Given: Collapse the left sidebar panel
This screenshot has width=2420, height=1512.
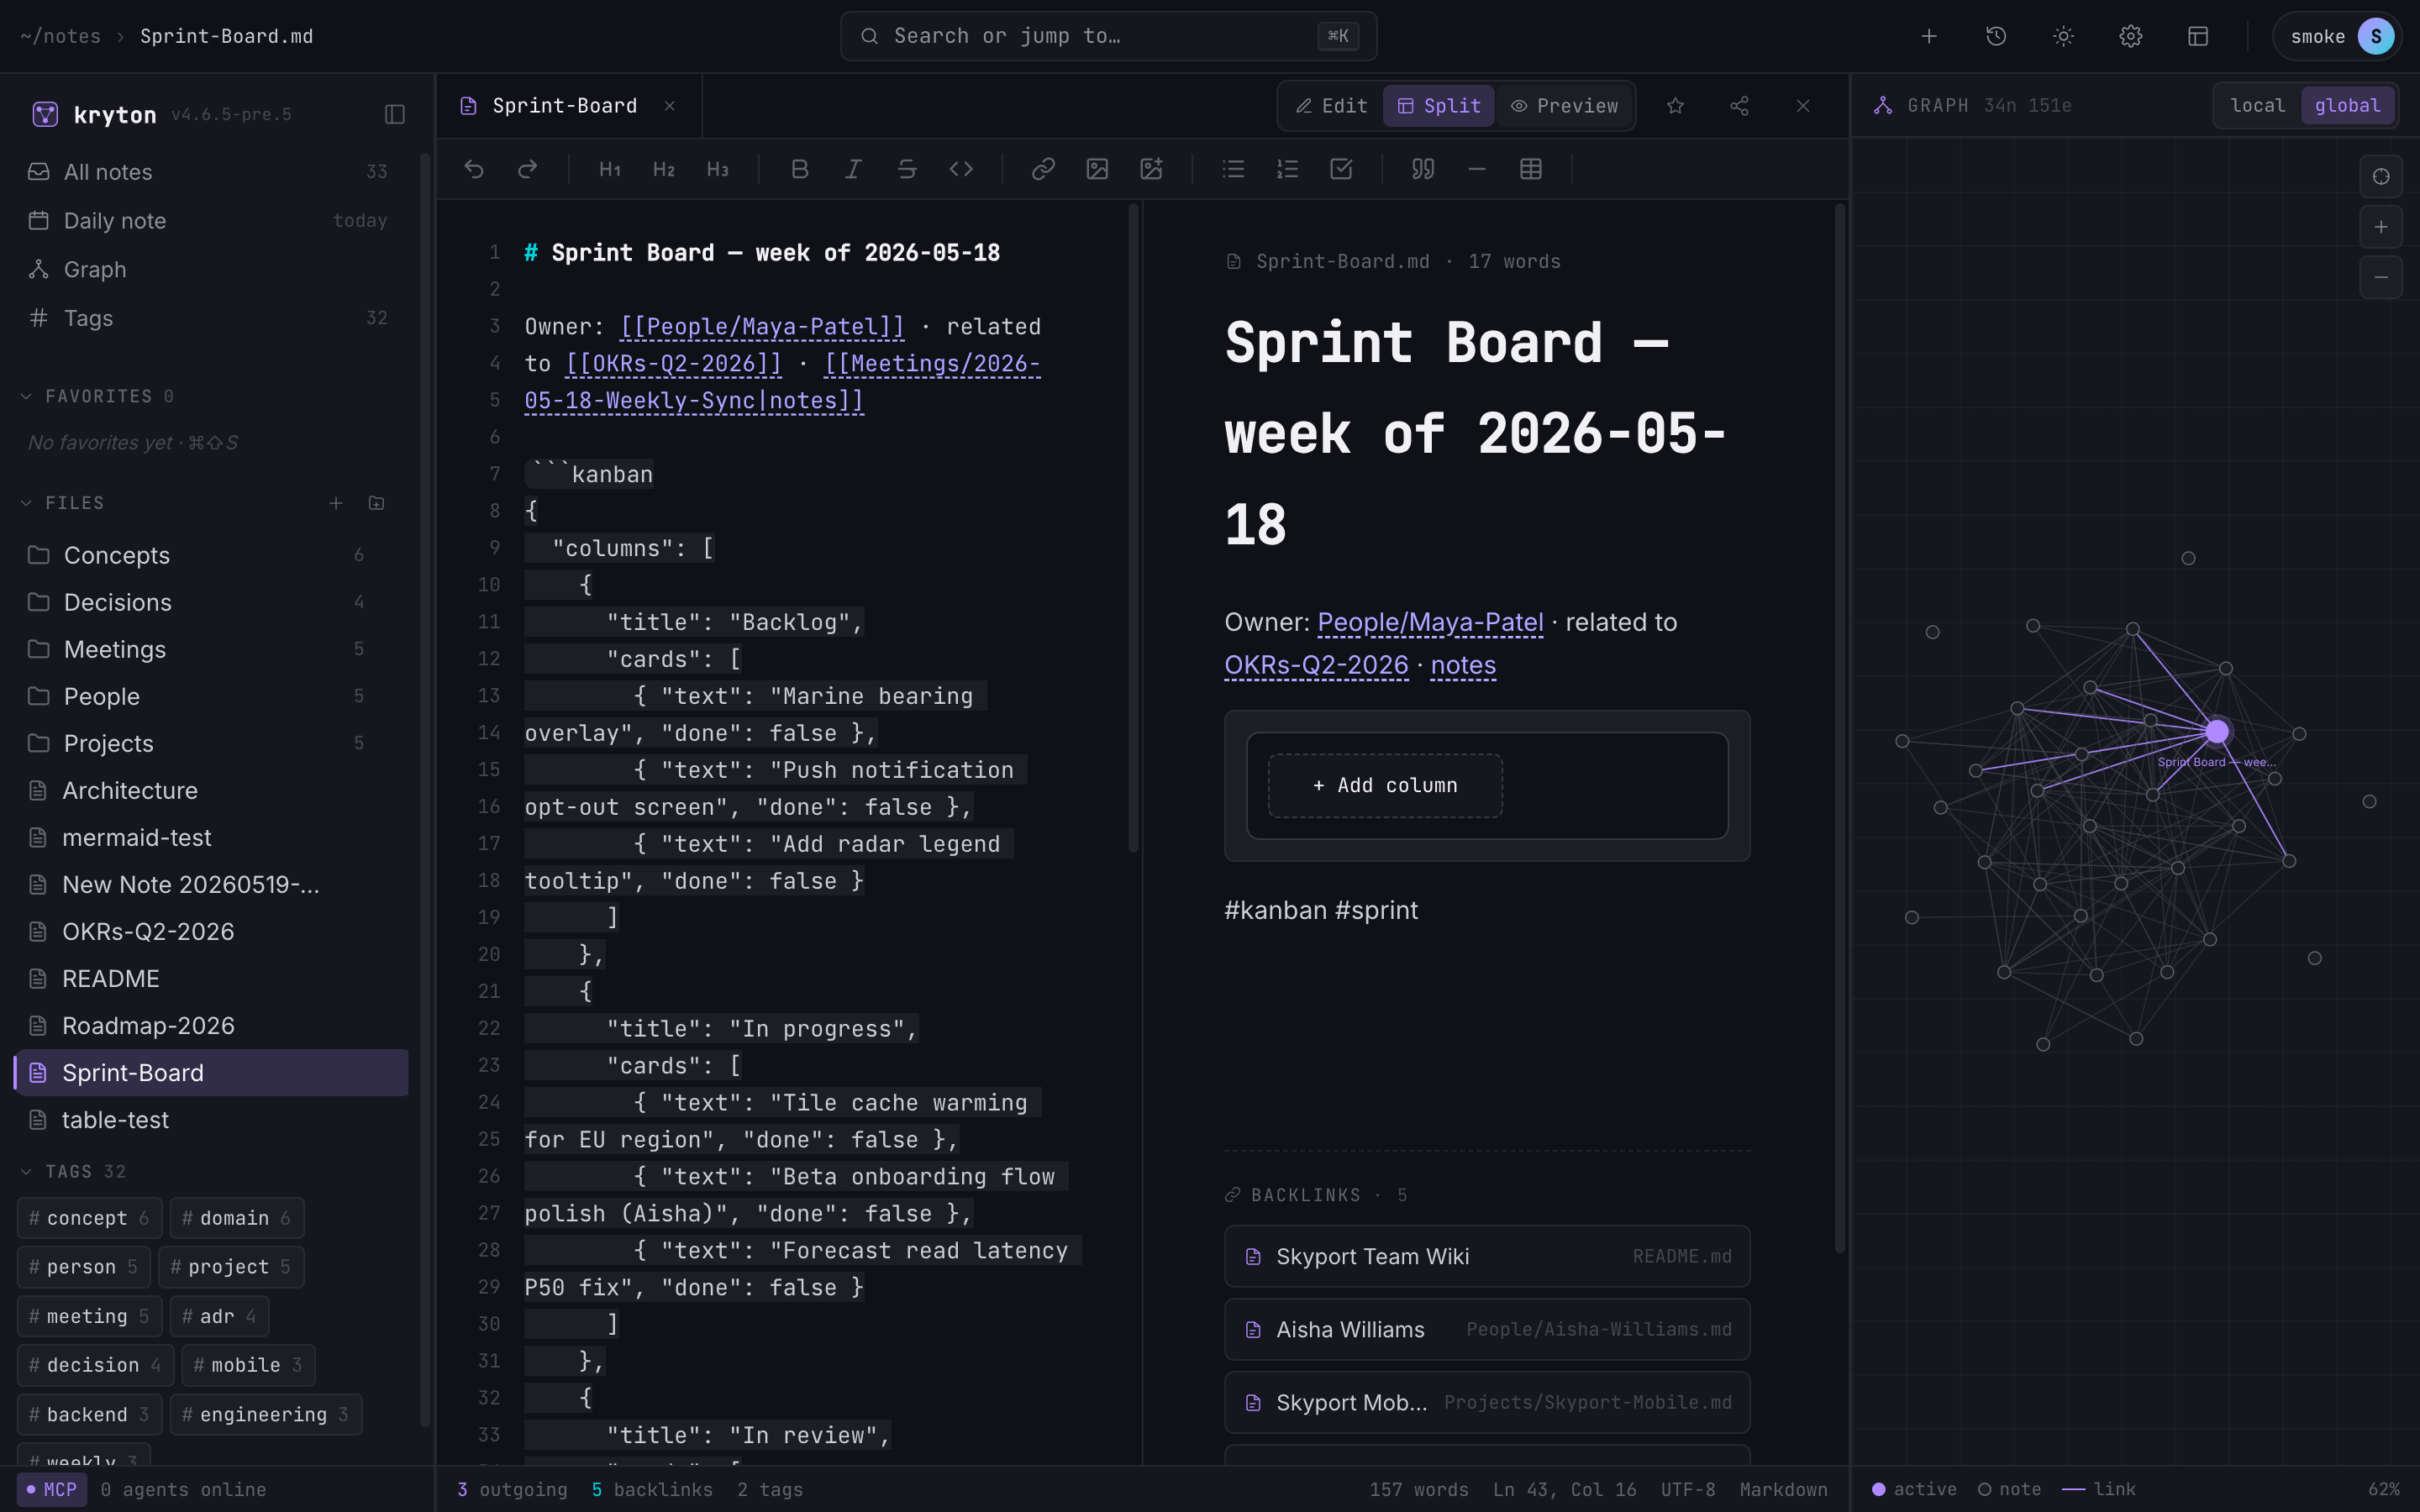Looking at the screenshot, I should click(395, 114).
